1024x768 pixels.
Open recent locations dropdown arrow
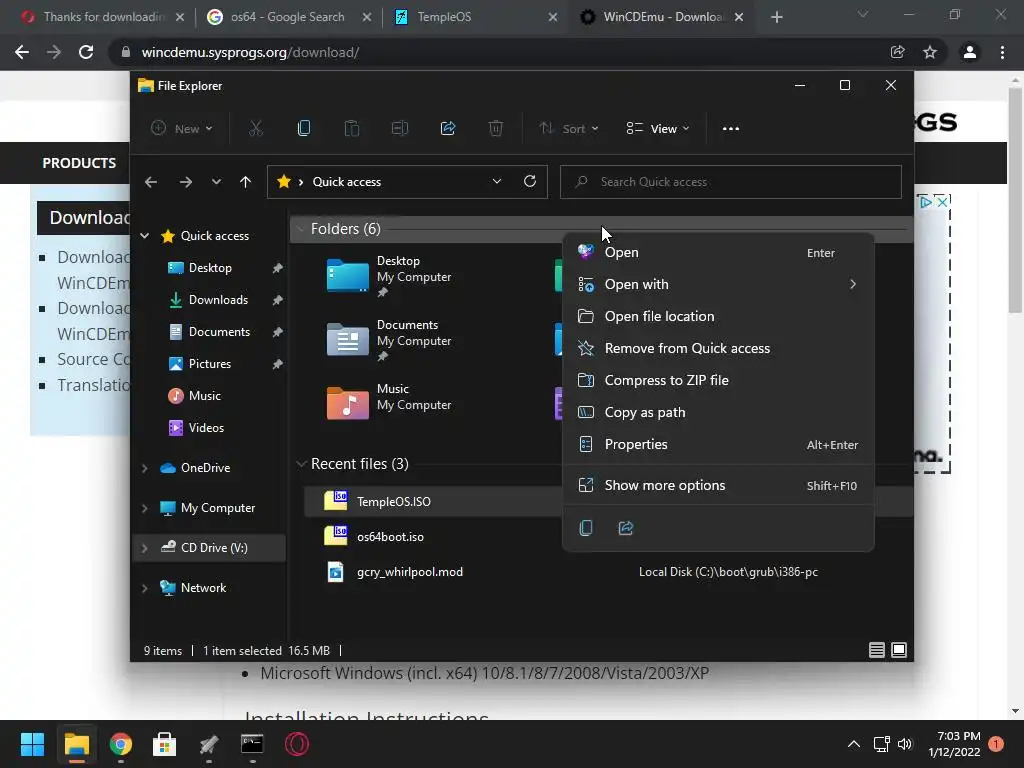[x=216, y=182]
